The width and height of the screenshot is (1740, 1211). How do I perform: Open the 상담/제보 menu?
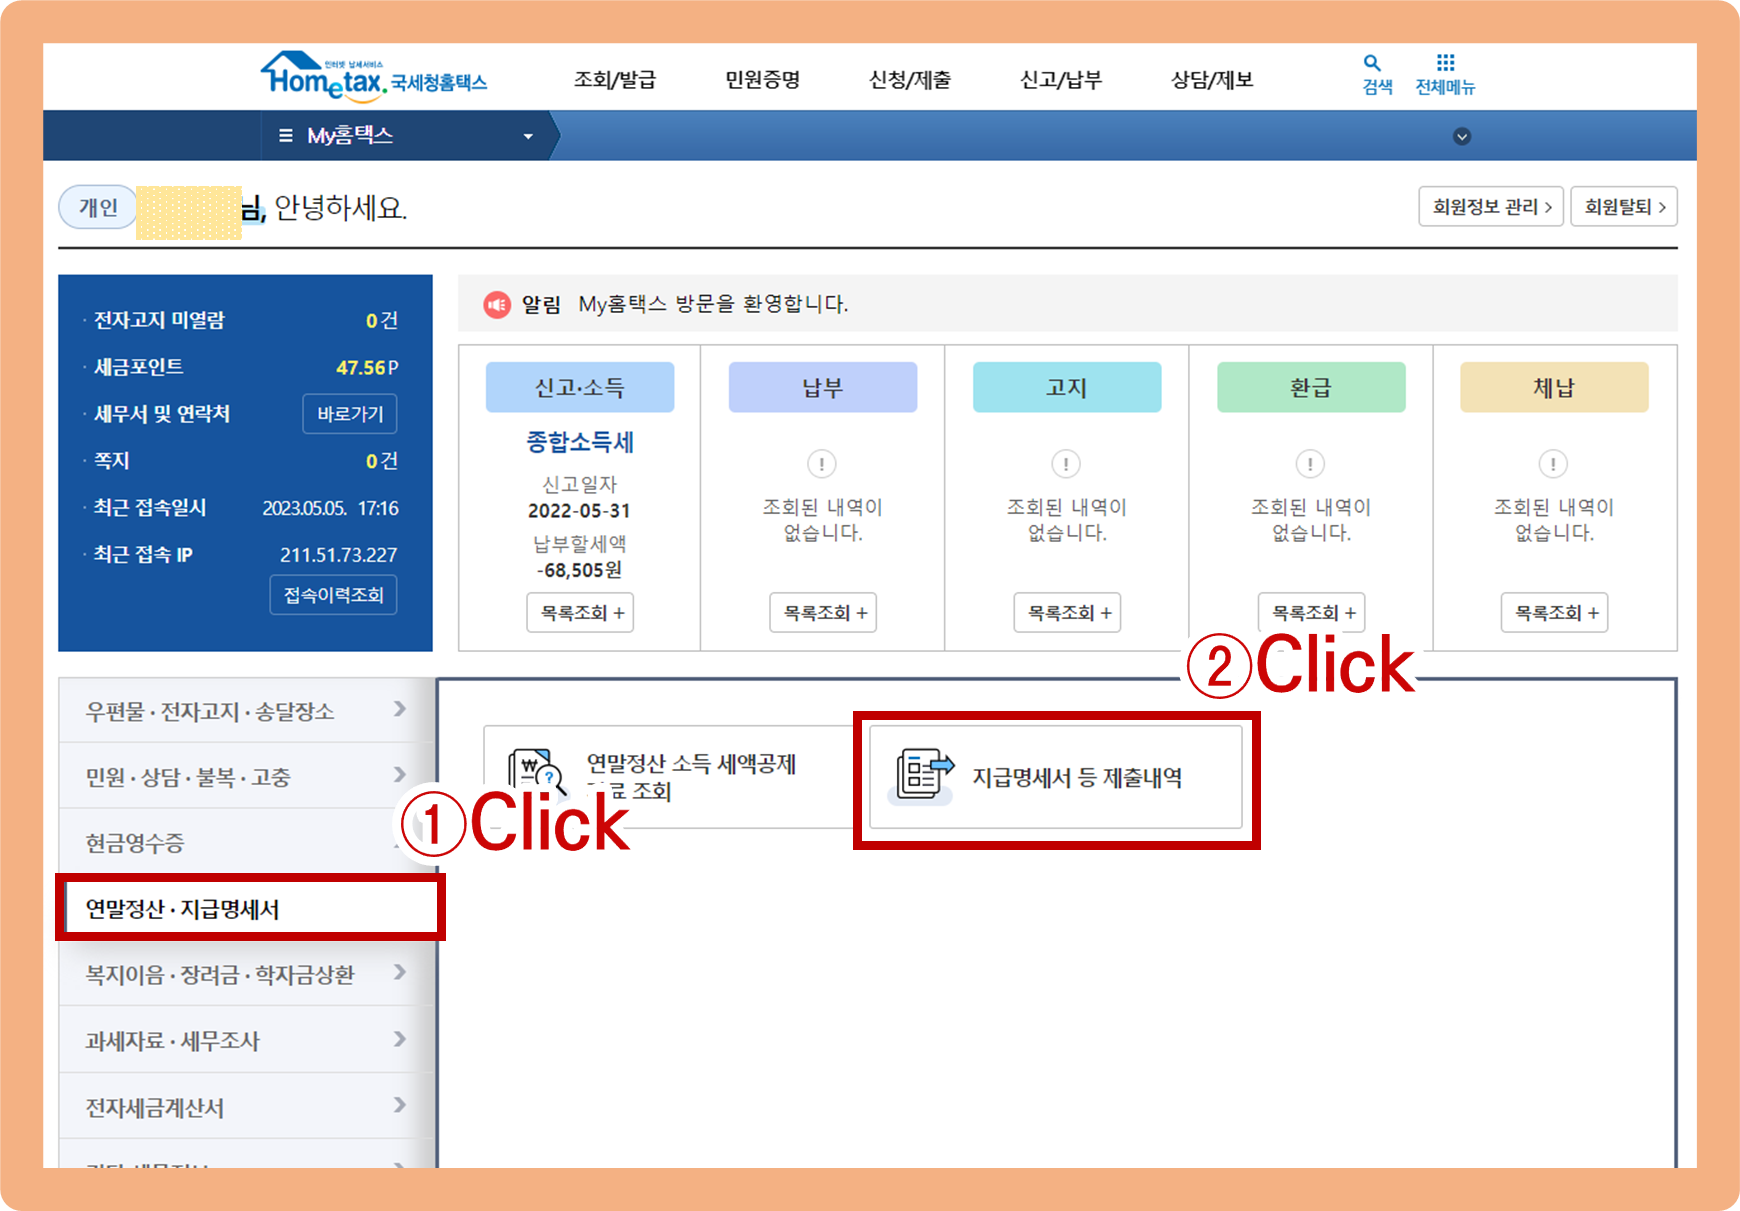point(1212,80)
